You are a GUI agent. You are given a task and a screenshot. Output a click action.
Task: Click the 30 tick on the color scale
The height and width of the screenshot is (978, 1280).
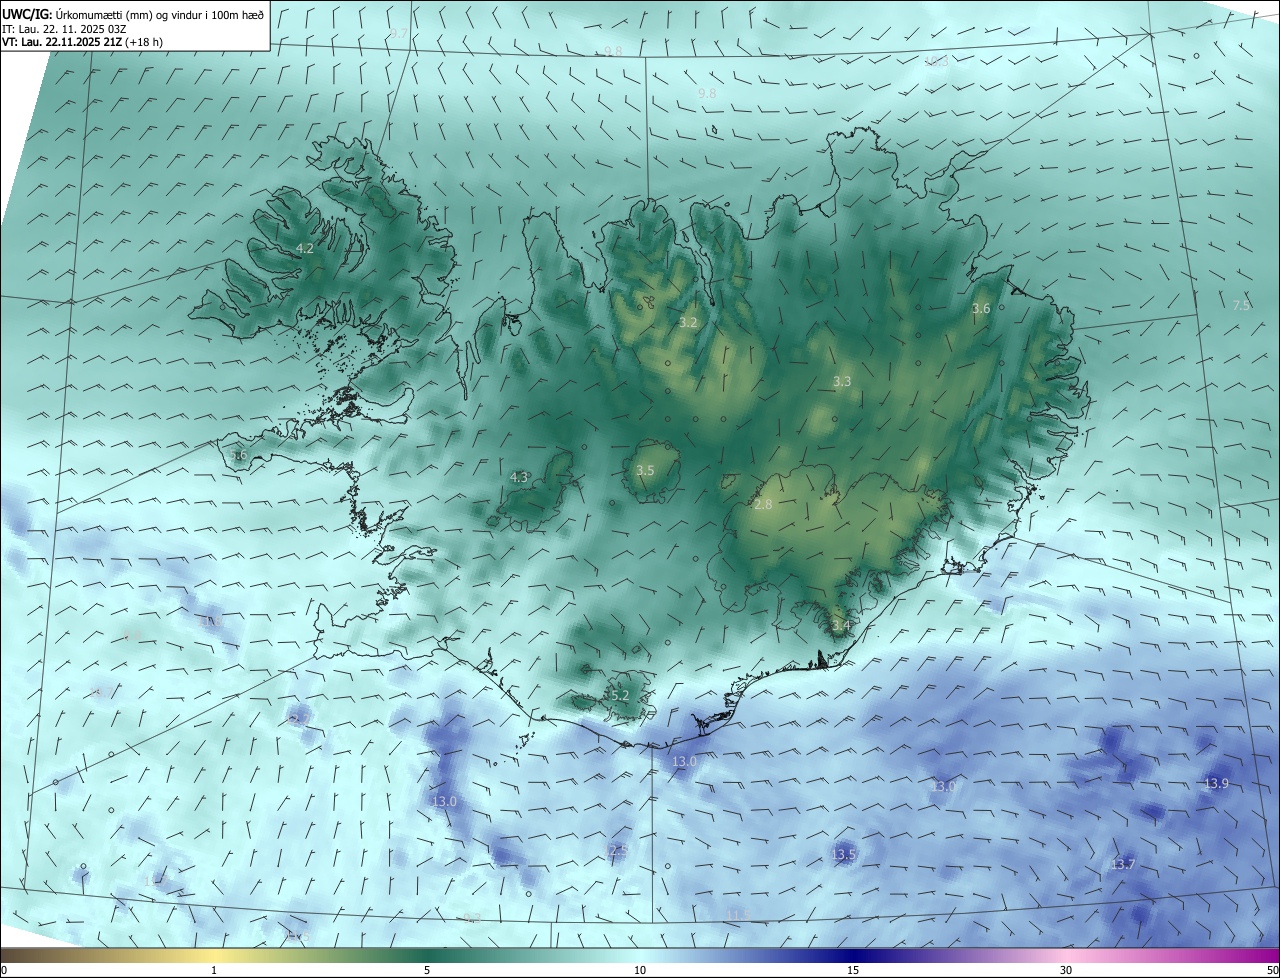(1066, 970)
